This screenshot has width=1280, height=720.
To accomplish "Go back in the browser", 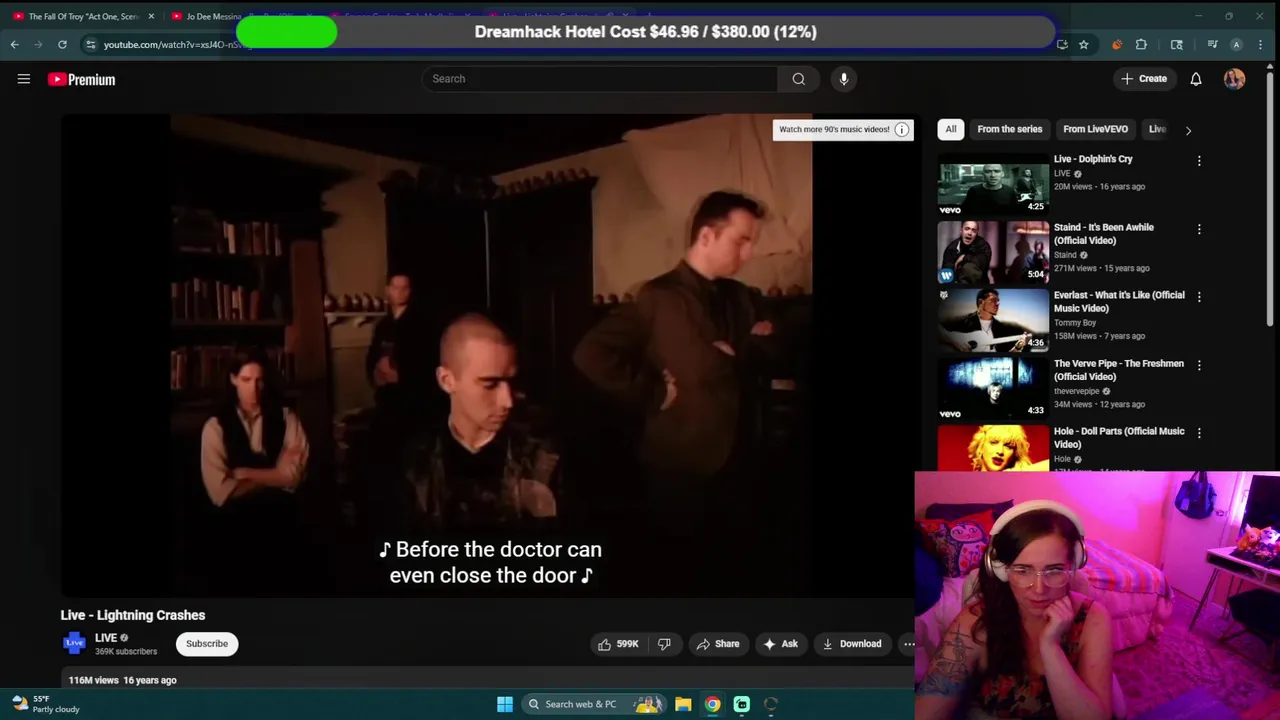I will [14, 44].
